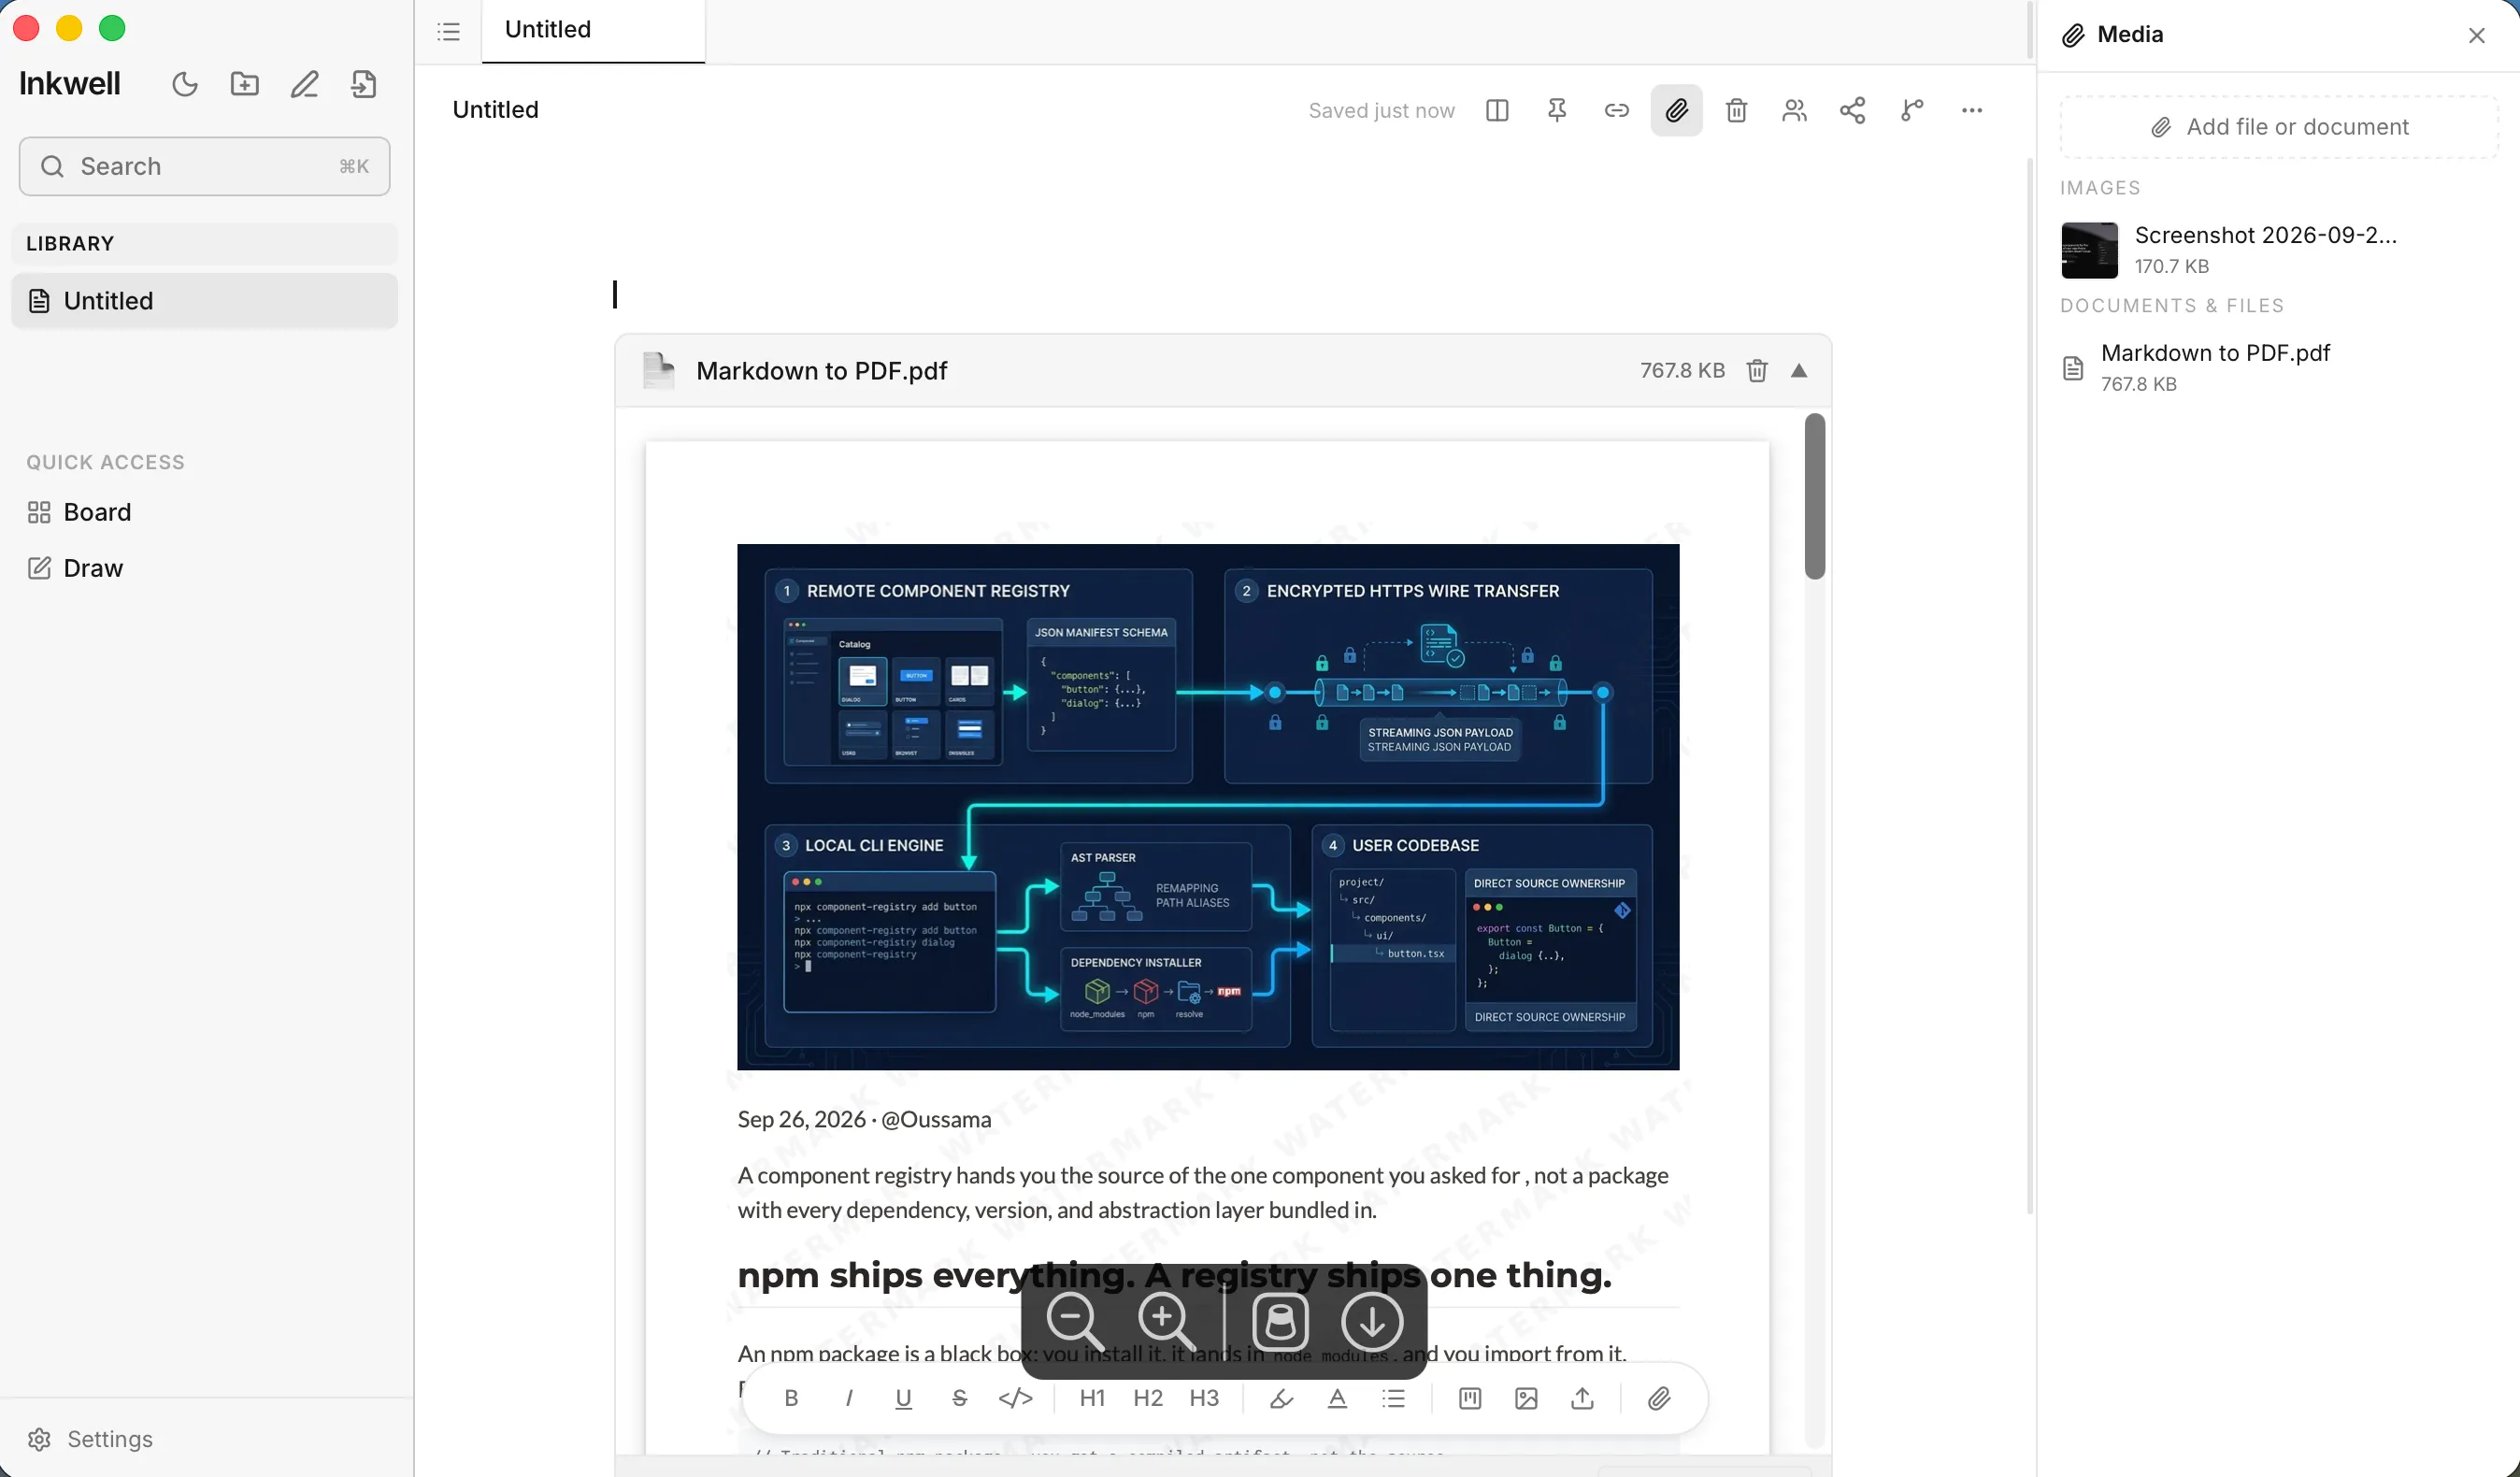The width and height of the screenshot is (2520, 1477).
Task: Toggle dark mode moon icon
Action: [185, 84]
